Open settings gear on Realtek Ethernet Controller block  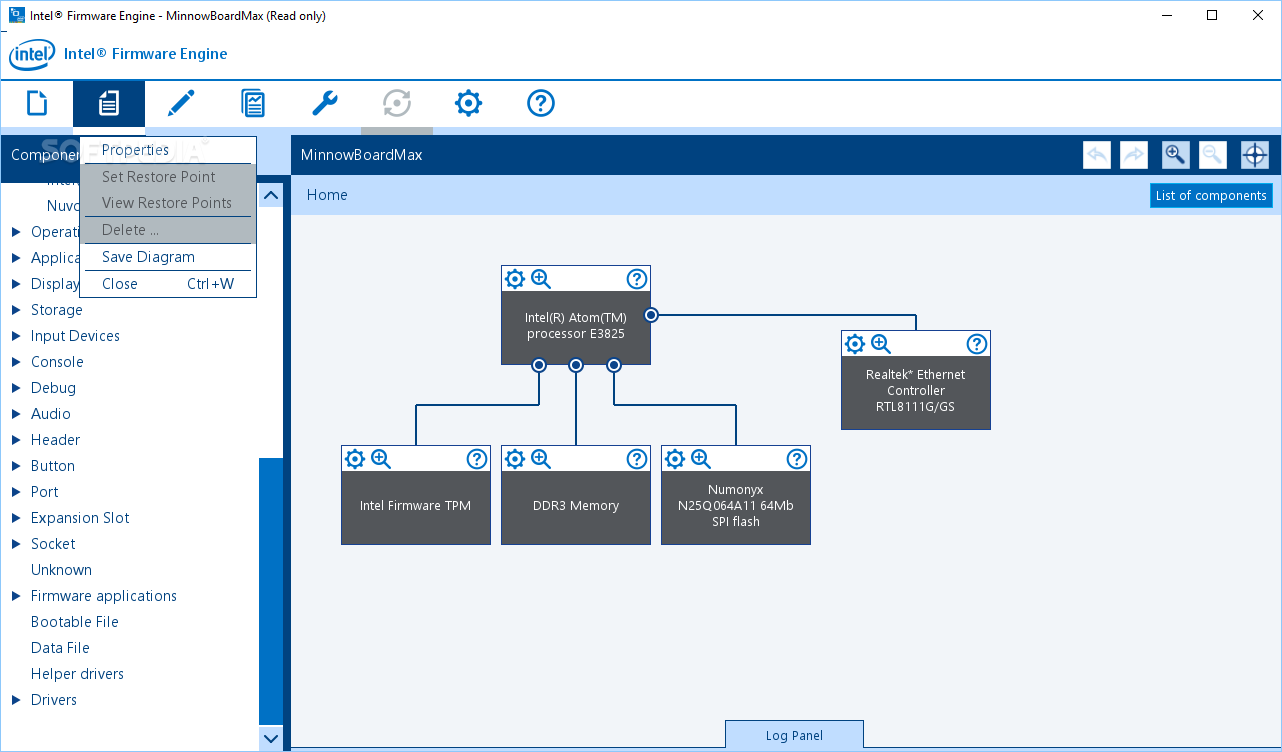point(855,344)
